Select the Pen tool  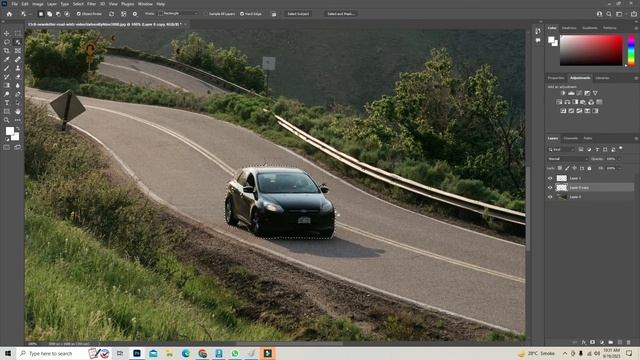pyautogui.click(x=18, y=94)
